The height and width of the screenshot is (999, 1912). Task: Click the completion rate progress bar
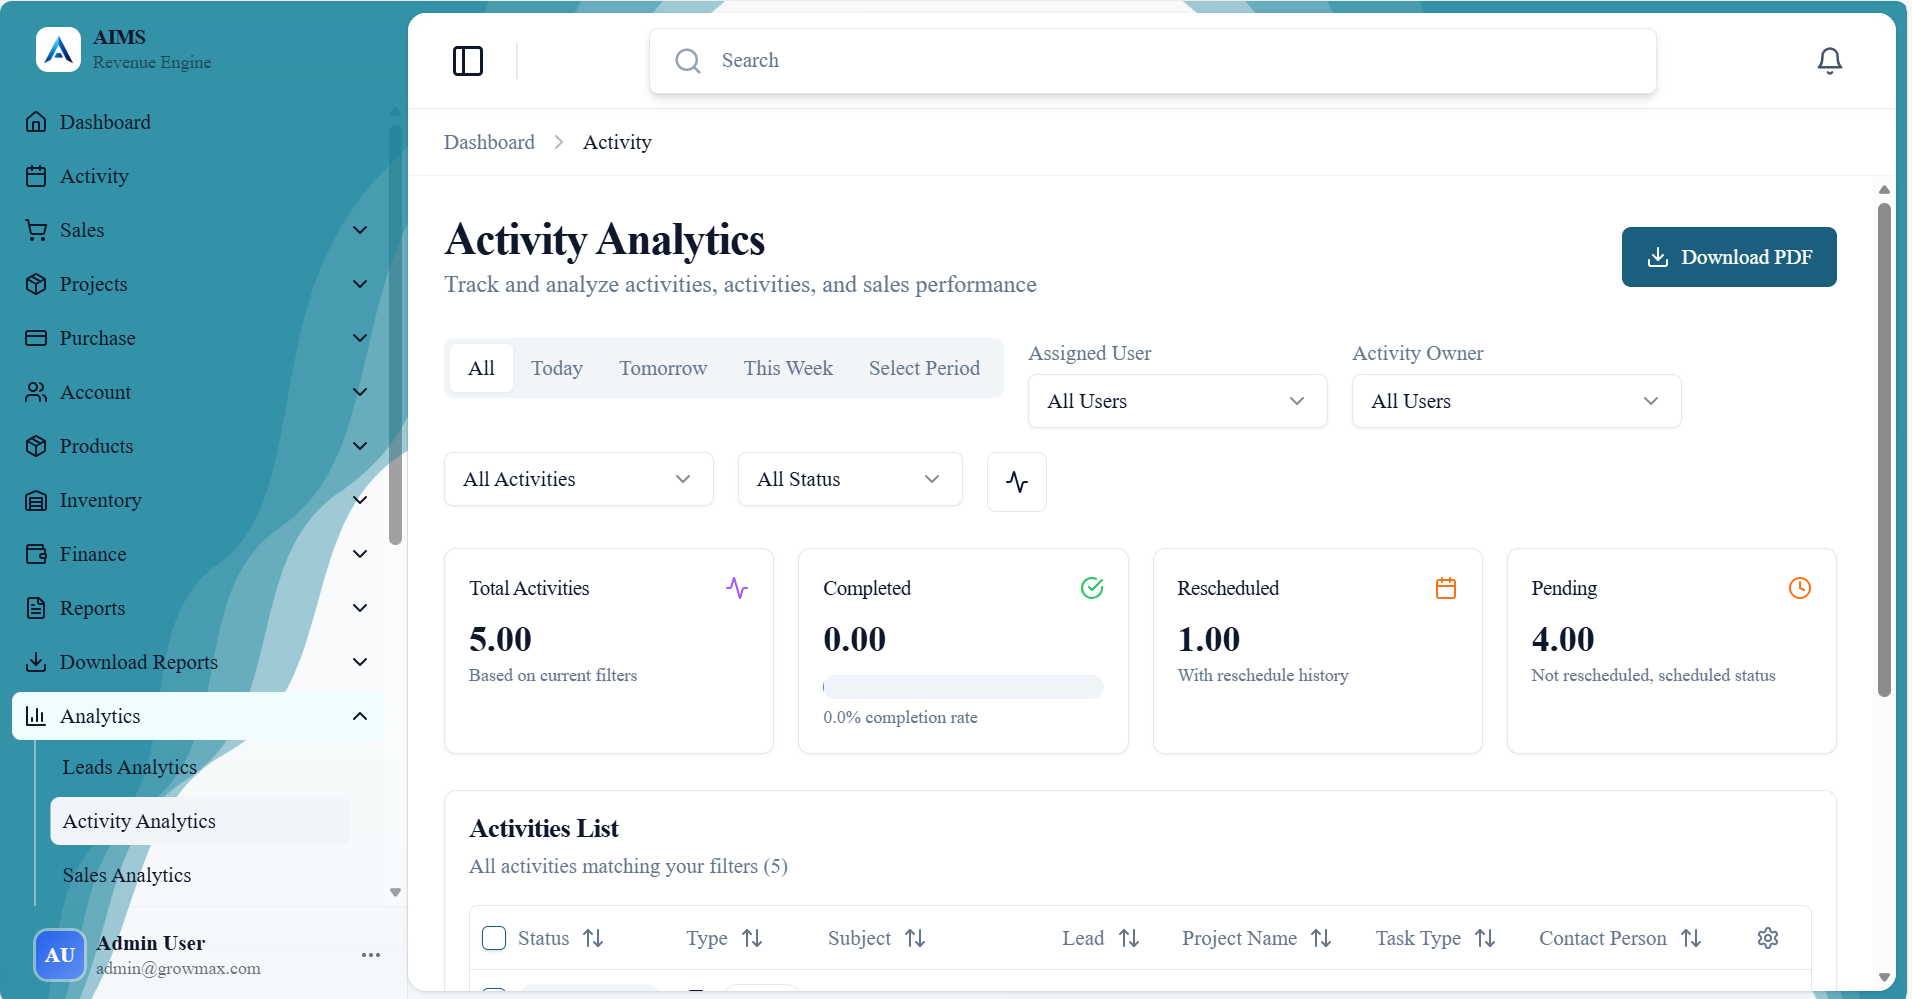[962, 687]
